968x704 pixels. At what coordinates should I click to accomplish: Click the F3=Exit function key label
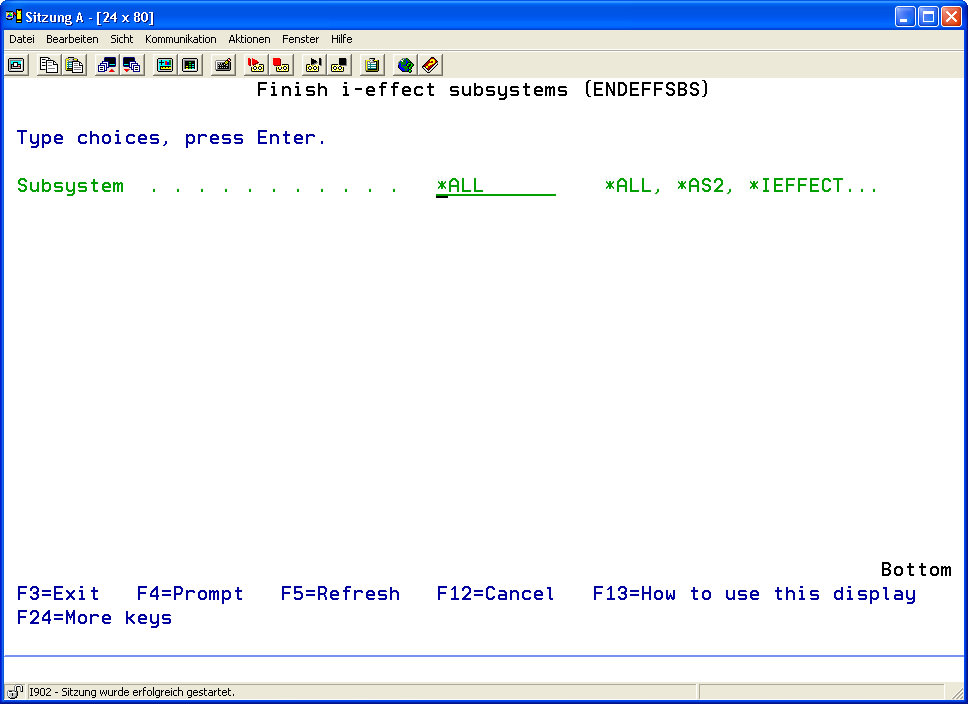(x=58, y=594)
